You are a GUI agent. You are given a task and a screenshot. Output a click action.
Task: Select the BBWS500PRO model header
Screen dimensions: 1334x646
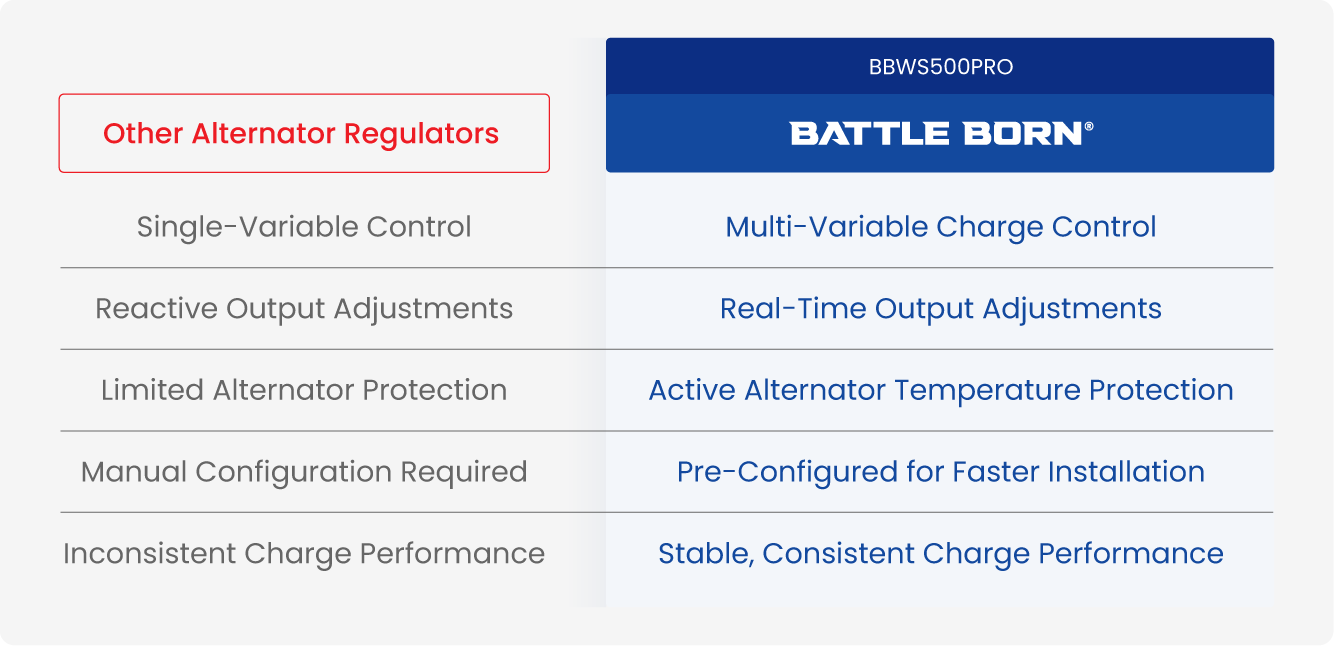[940, 67]
